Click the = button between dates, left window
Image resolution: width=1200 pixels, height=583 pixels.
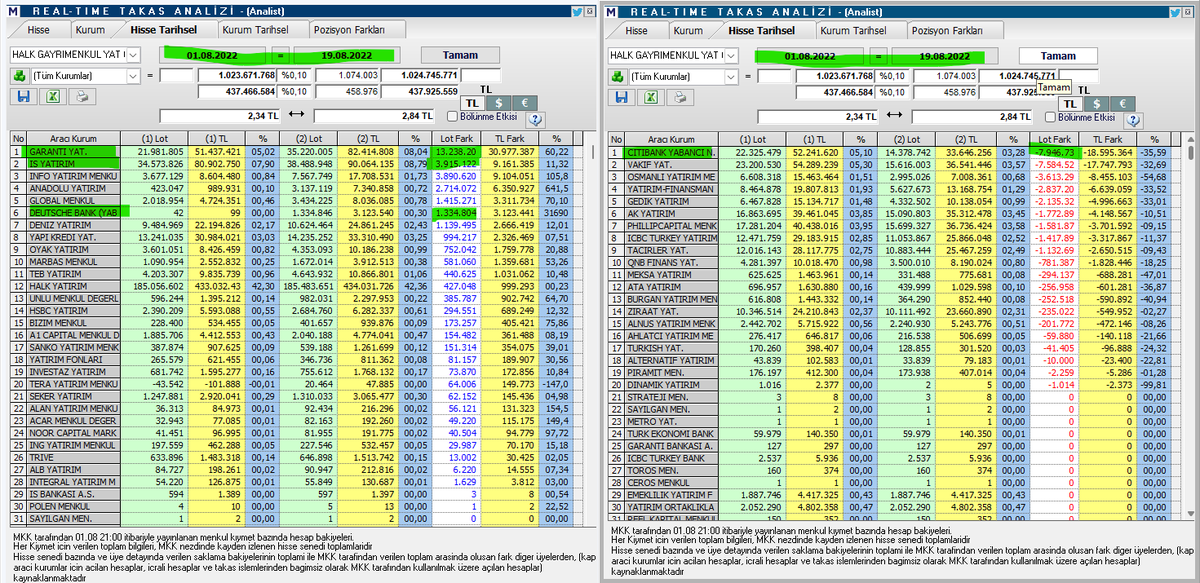(280, 54)
